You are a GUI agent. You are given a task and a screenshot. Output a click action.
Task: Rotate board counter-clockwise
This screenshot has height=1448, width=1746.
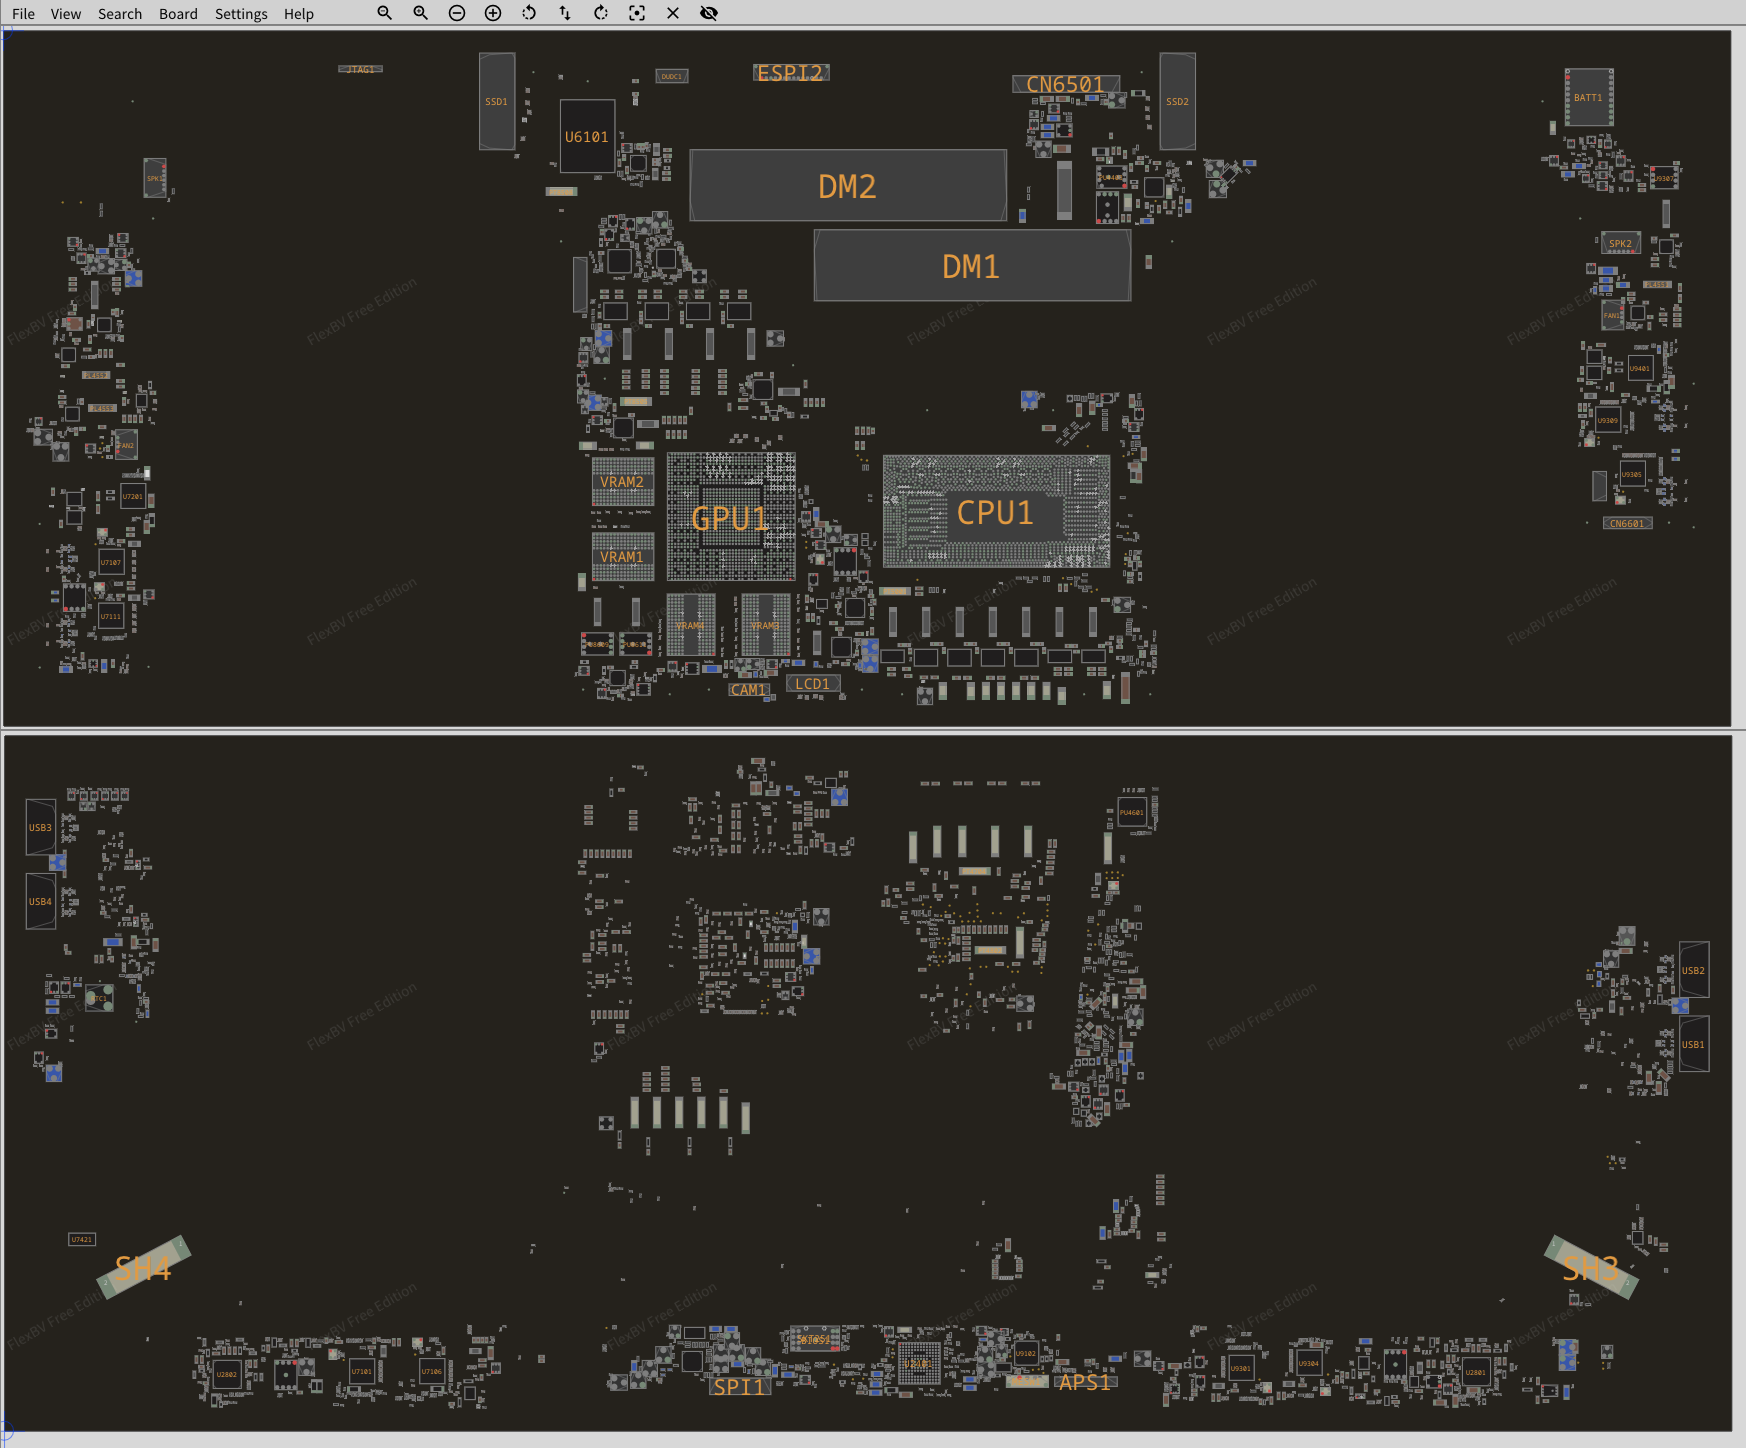(529, 13)
